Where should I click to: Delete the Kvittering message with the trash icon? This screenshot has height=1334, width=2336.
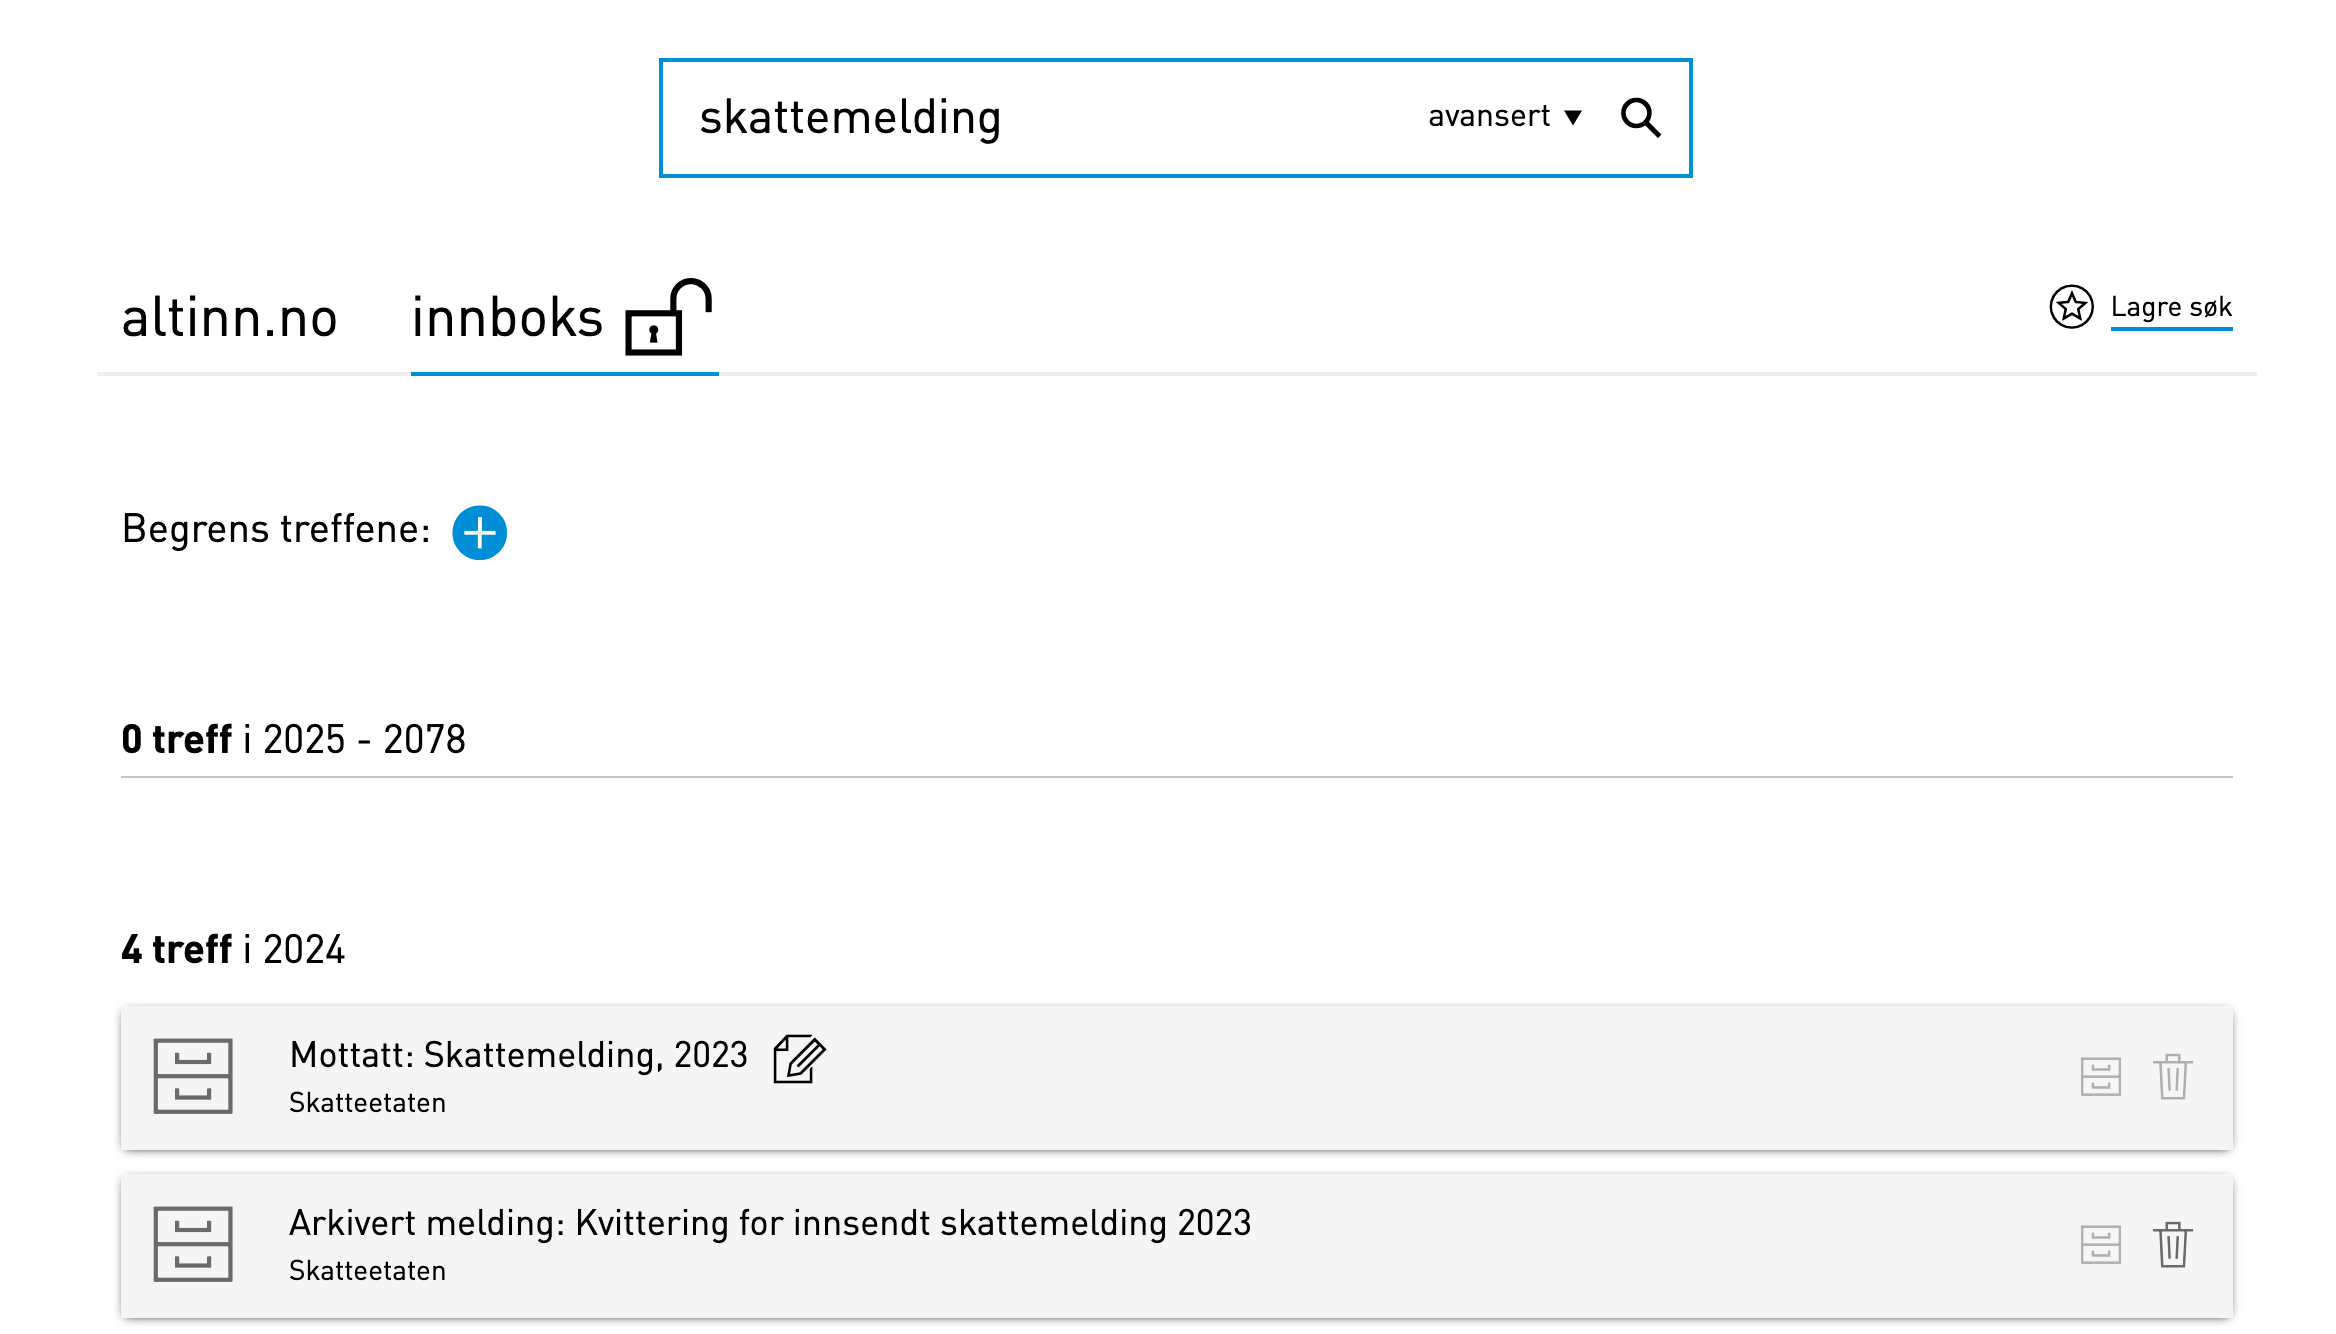pyautogui.click(x=2173, y=1245)
